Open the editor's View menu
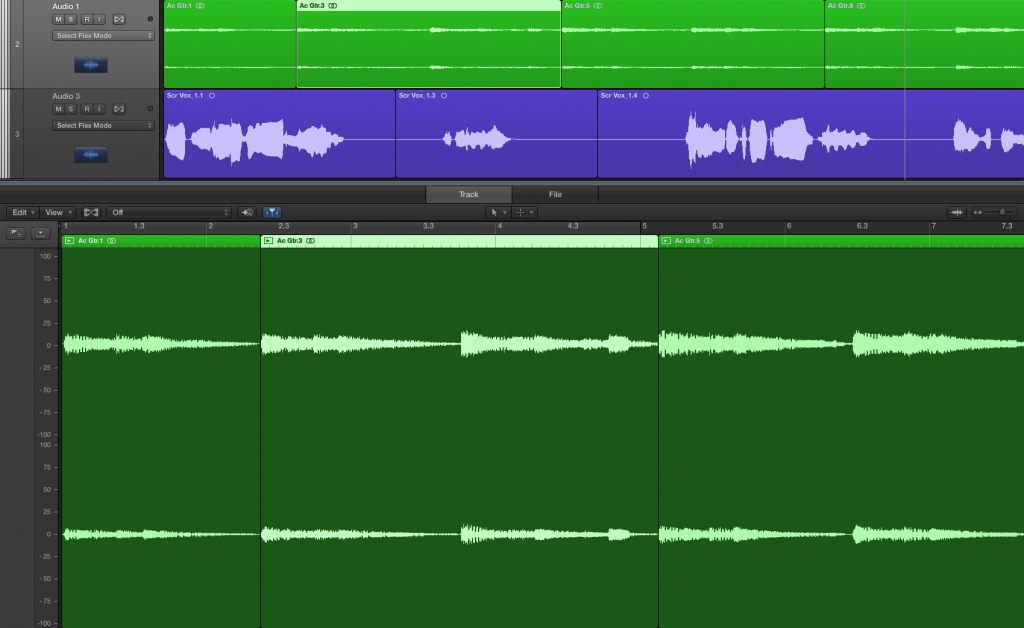Screen dimensions: 1024x628 56,212
